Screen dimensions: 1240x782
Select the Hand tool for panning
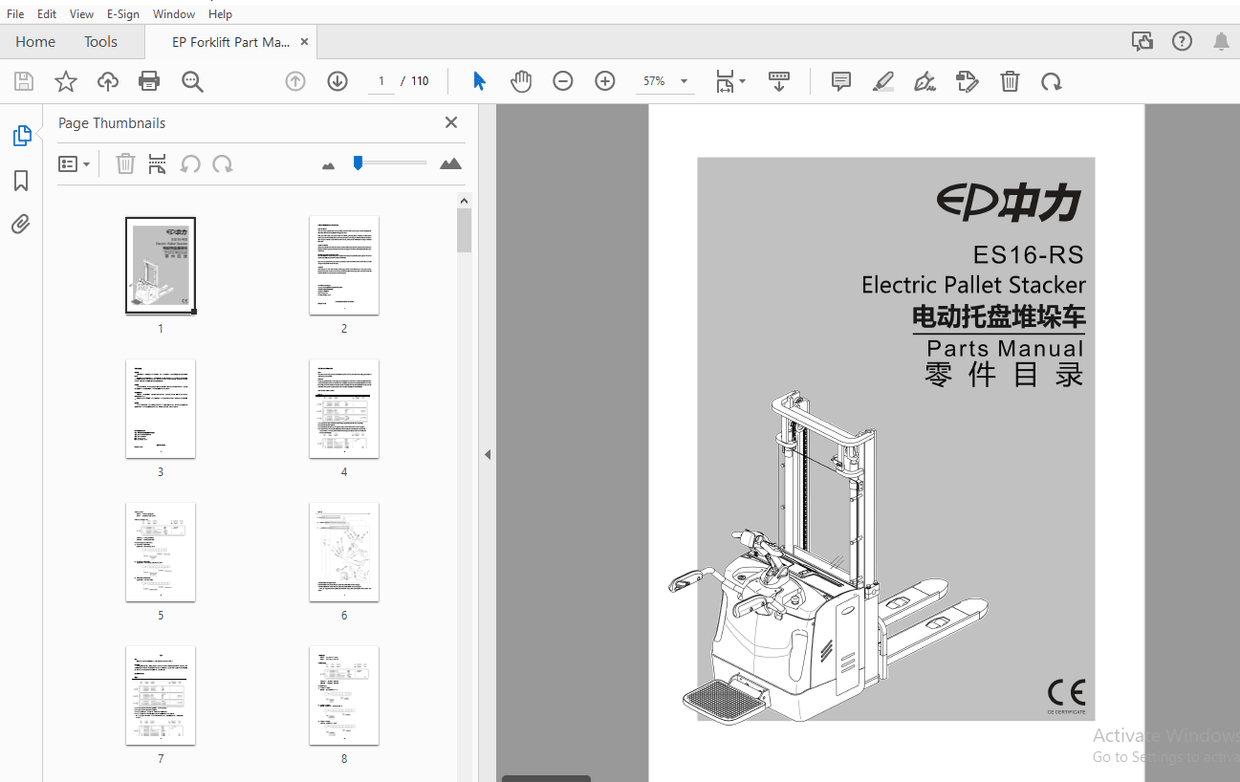coord(521,81)
